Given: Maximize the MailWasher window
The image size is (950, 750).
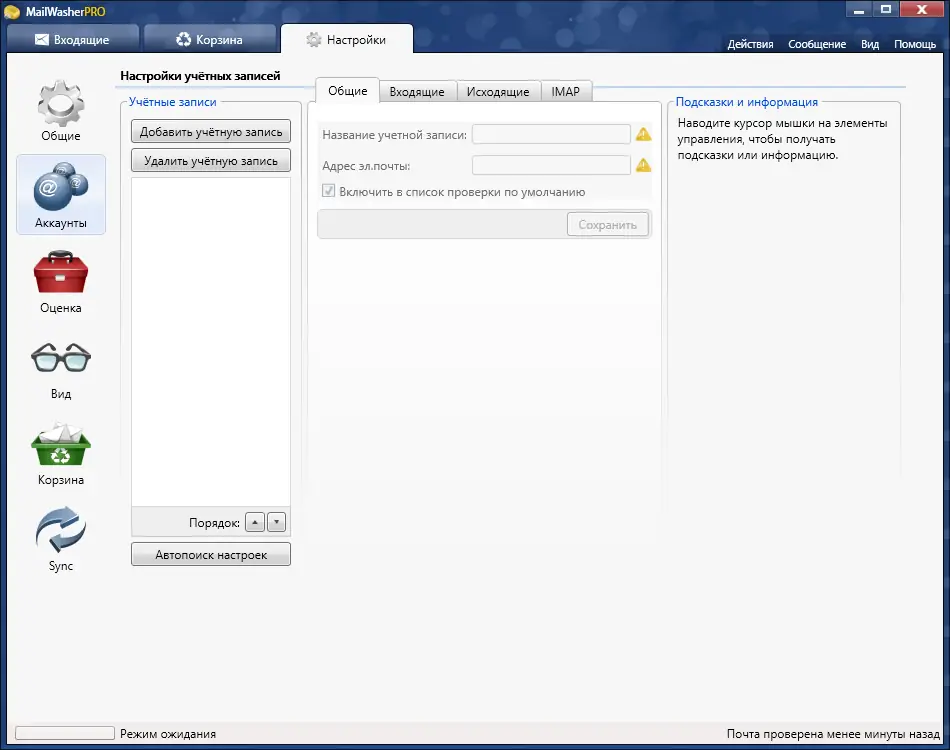Looking at the screenshot, I should pyautogui.click(x=886, y=9).
